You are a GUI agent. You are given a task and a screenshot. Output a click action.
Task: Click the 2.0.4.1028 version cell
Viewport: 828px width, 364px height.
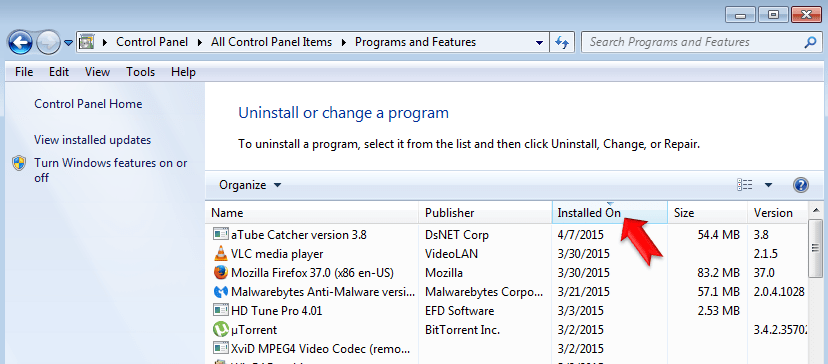tap(779, 292)
